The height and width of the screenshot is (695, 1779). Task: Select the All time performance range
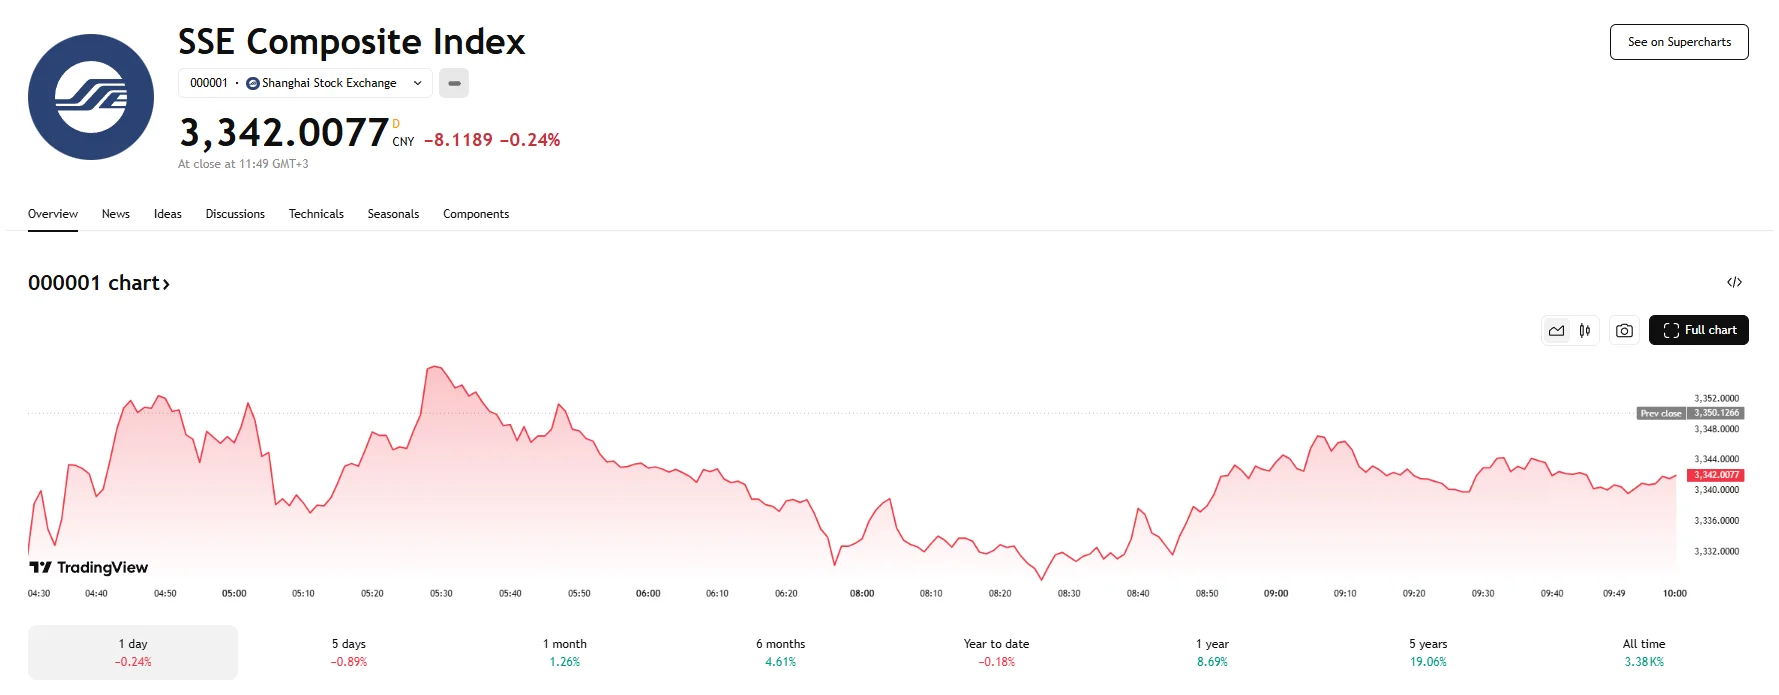tap(1643, 651)
